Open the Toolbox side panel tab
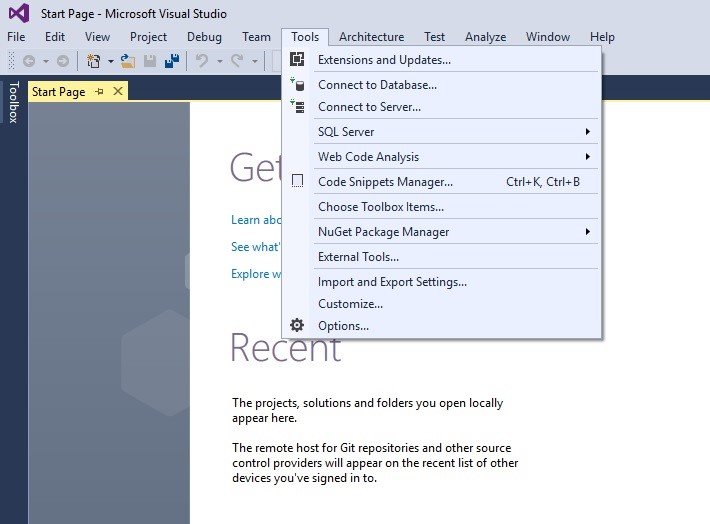710x524 pixels. point(14,102)
